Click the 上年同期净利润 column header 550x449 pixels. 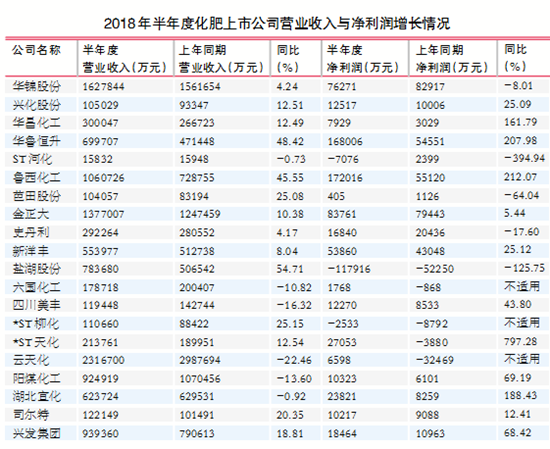coord(452,59)
